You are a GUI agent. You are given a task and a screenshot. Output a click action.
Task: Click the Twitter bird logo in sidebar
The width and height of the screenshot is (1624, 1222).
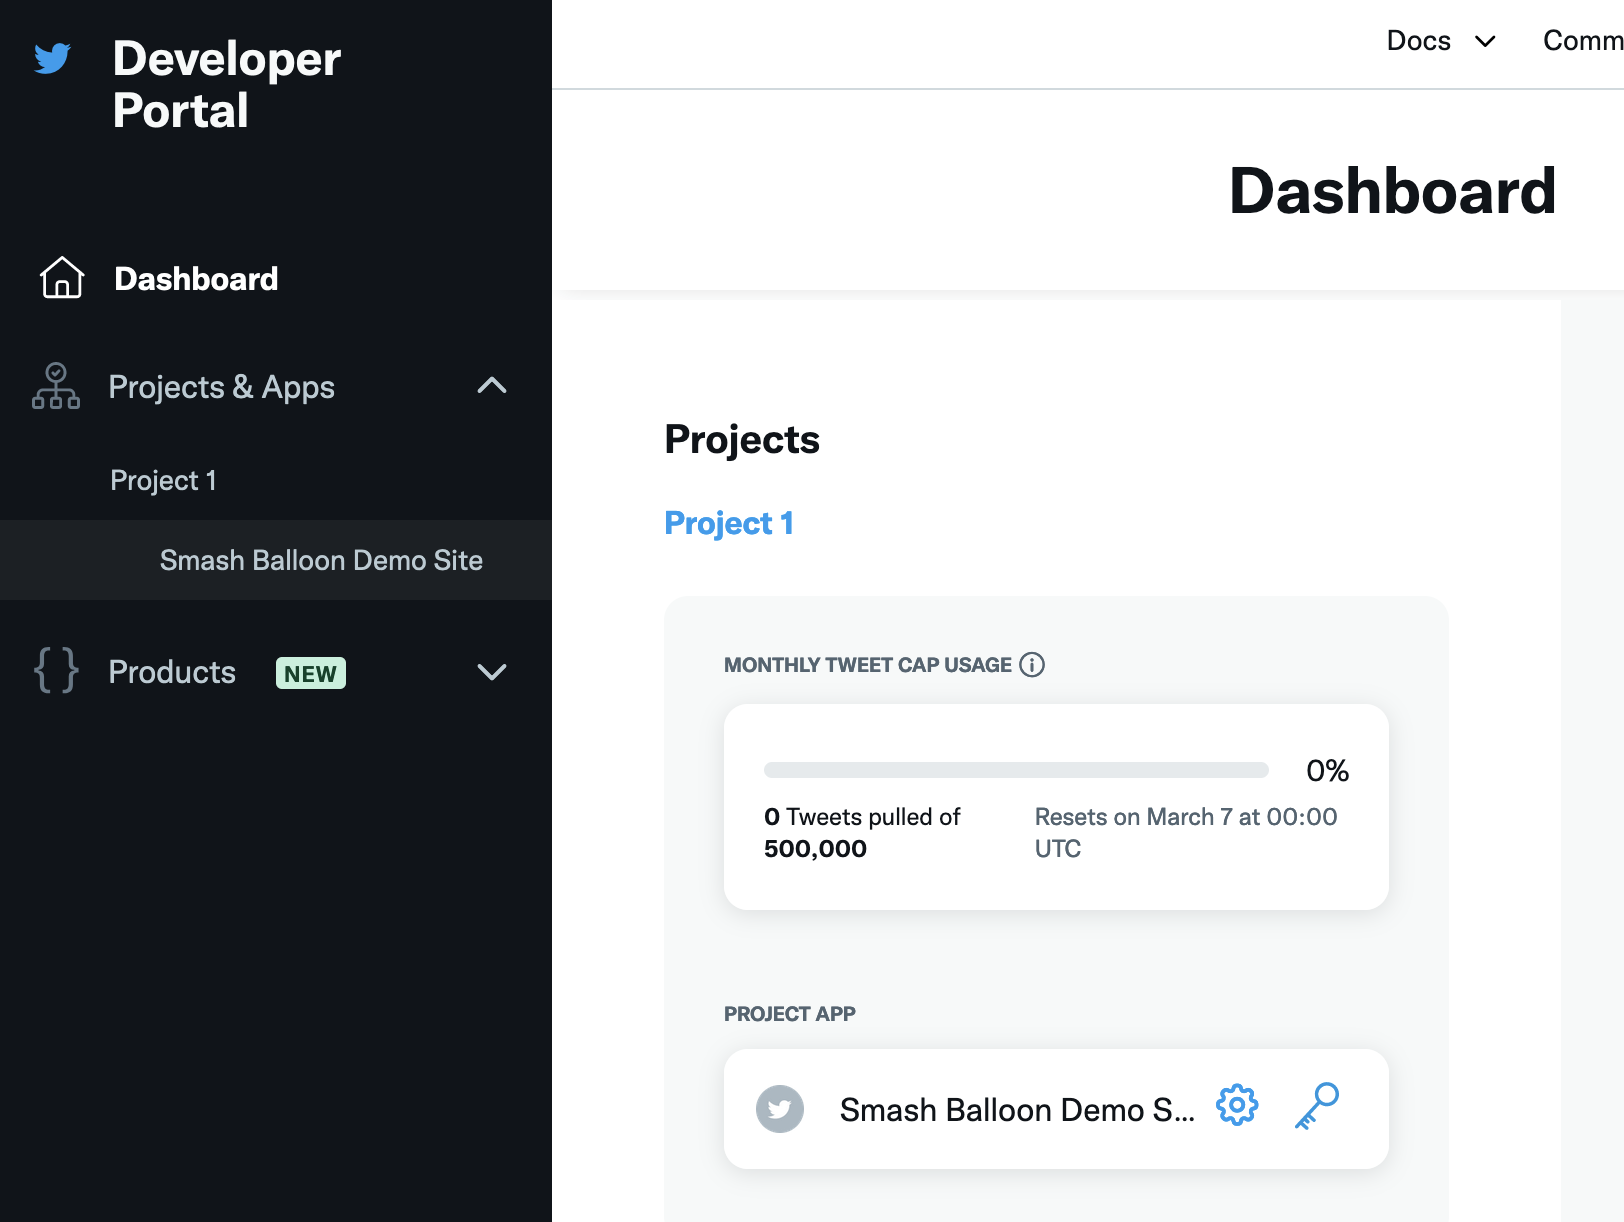tap(52, 59)
